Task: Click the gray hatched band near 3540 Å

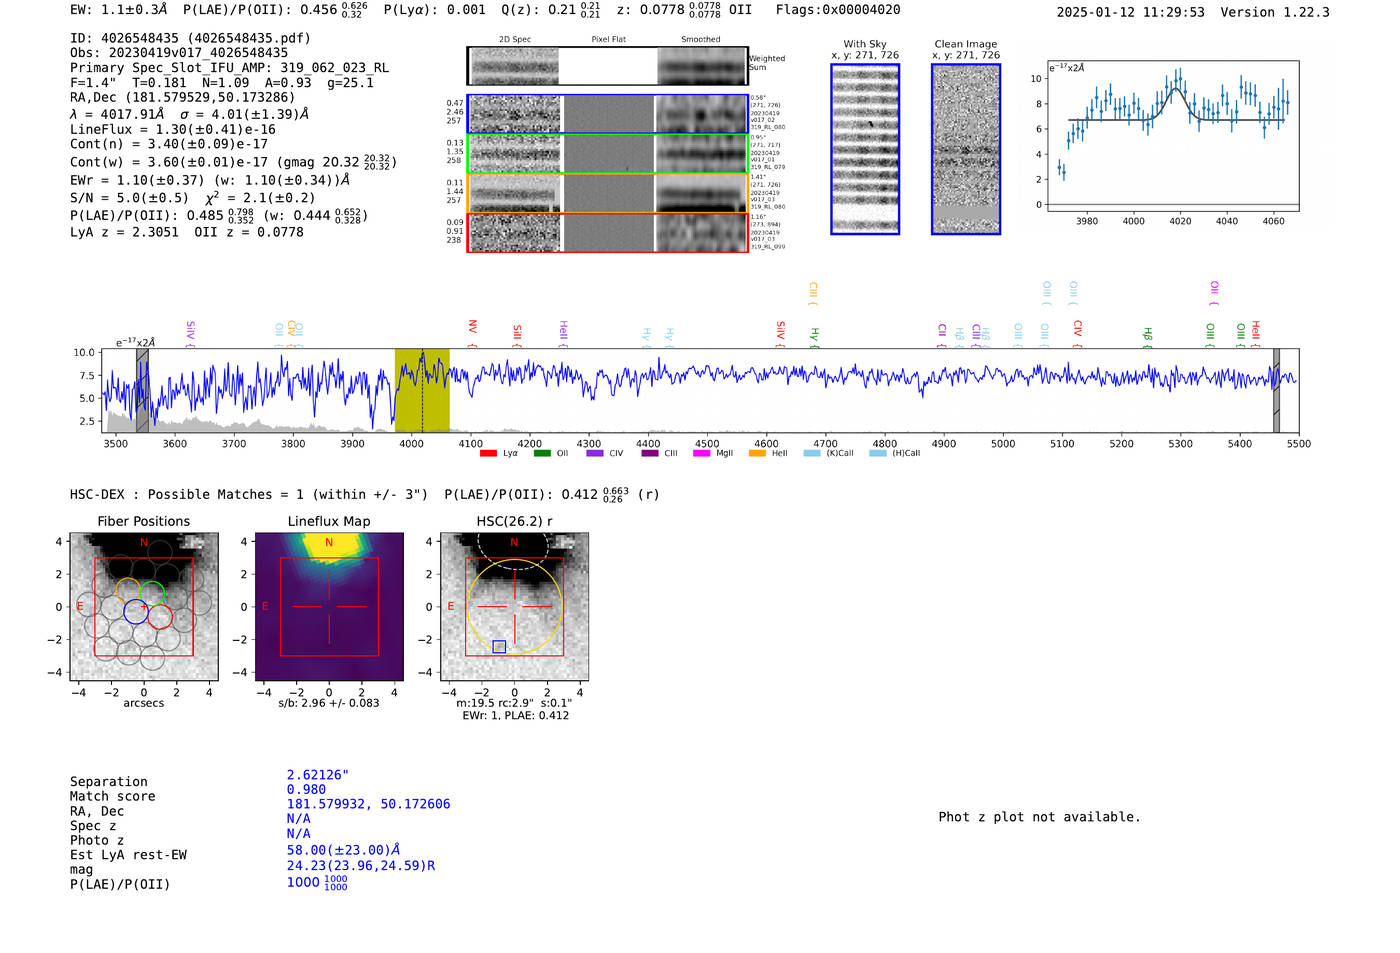Action: tap(142, 391)
